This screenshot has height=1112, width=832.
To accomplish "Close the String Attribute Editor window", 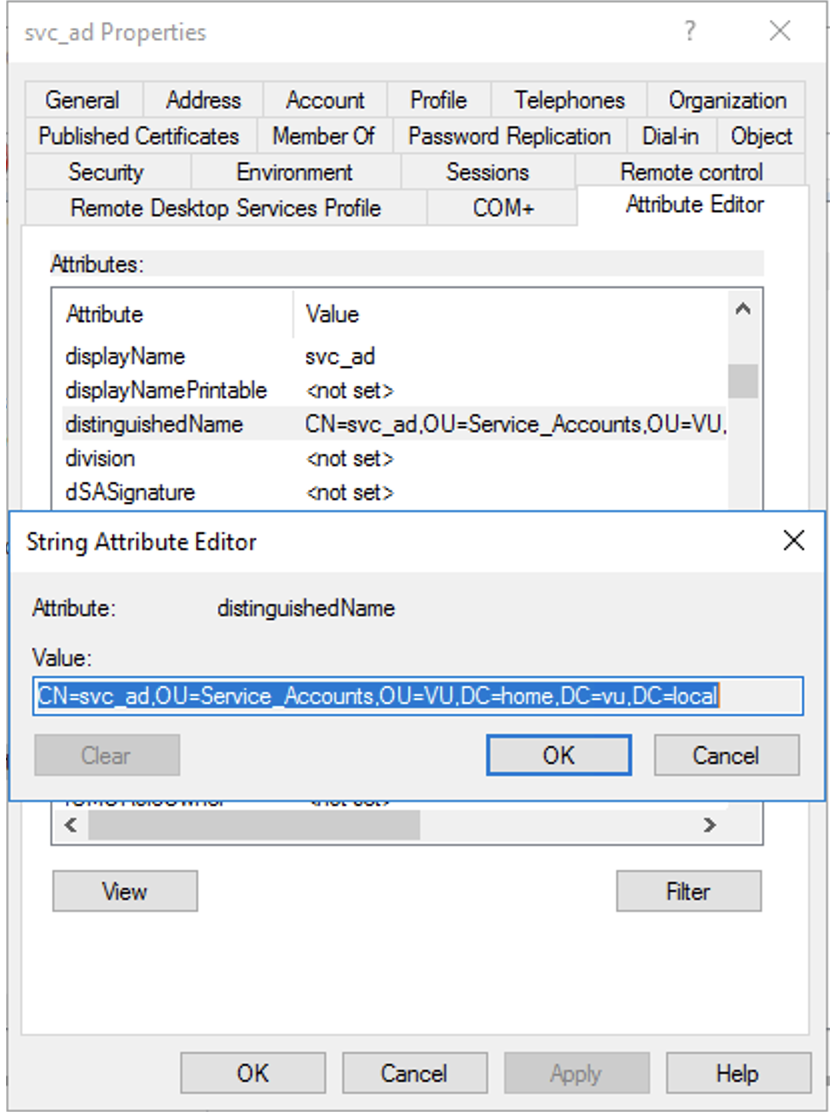I will (793, 541).
